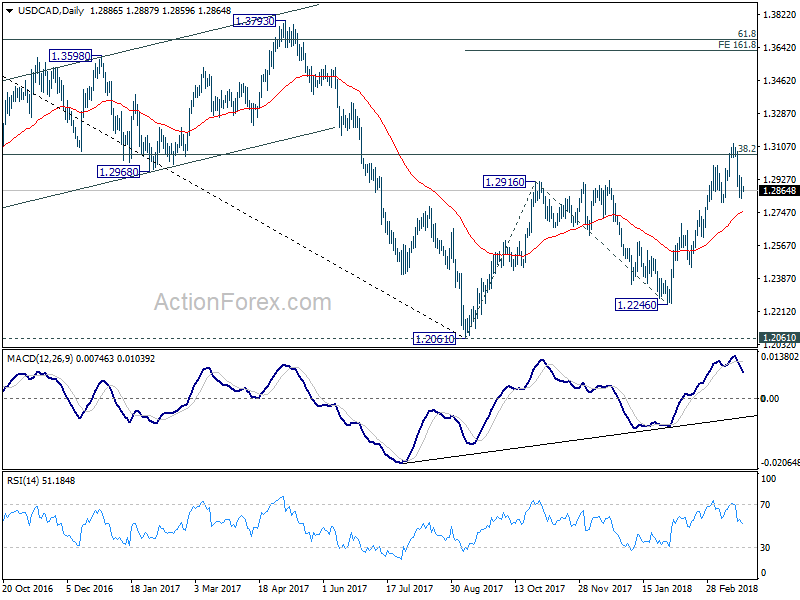Click the USDCAD,Daily chart title text
This screenshot has height=600, width=800.
point(51,11)
